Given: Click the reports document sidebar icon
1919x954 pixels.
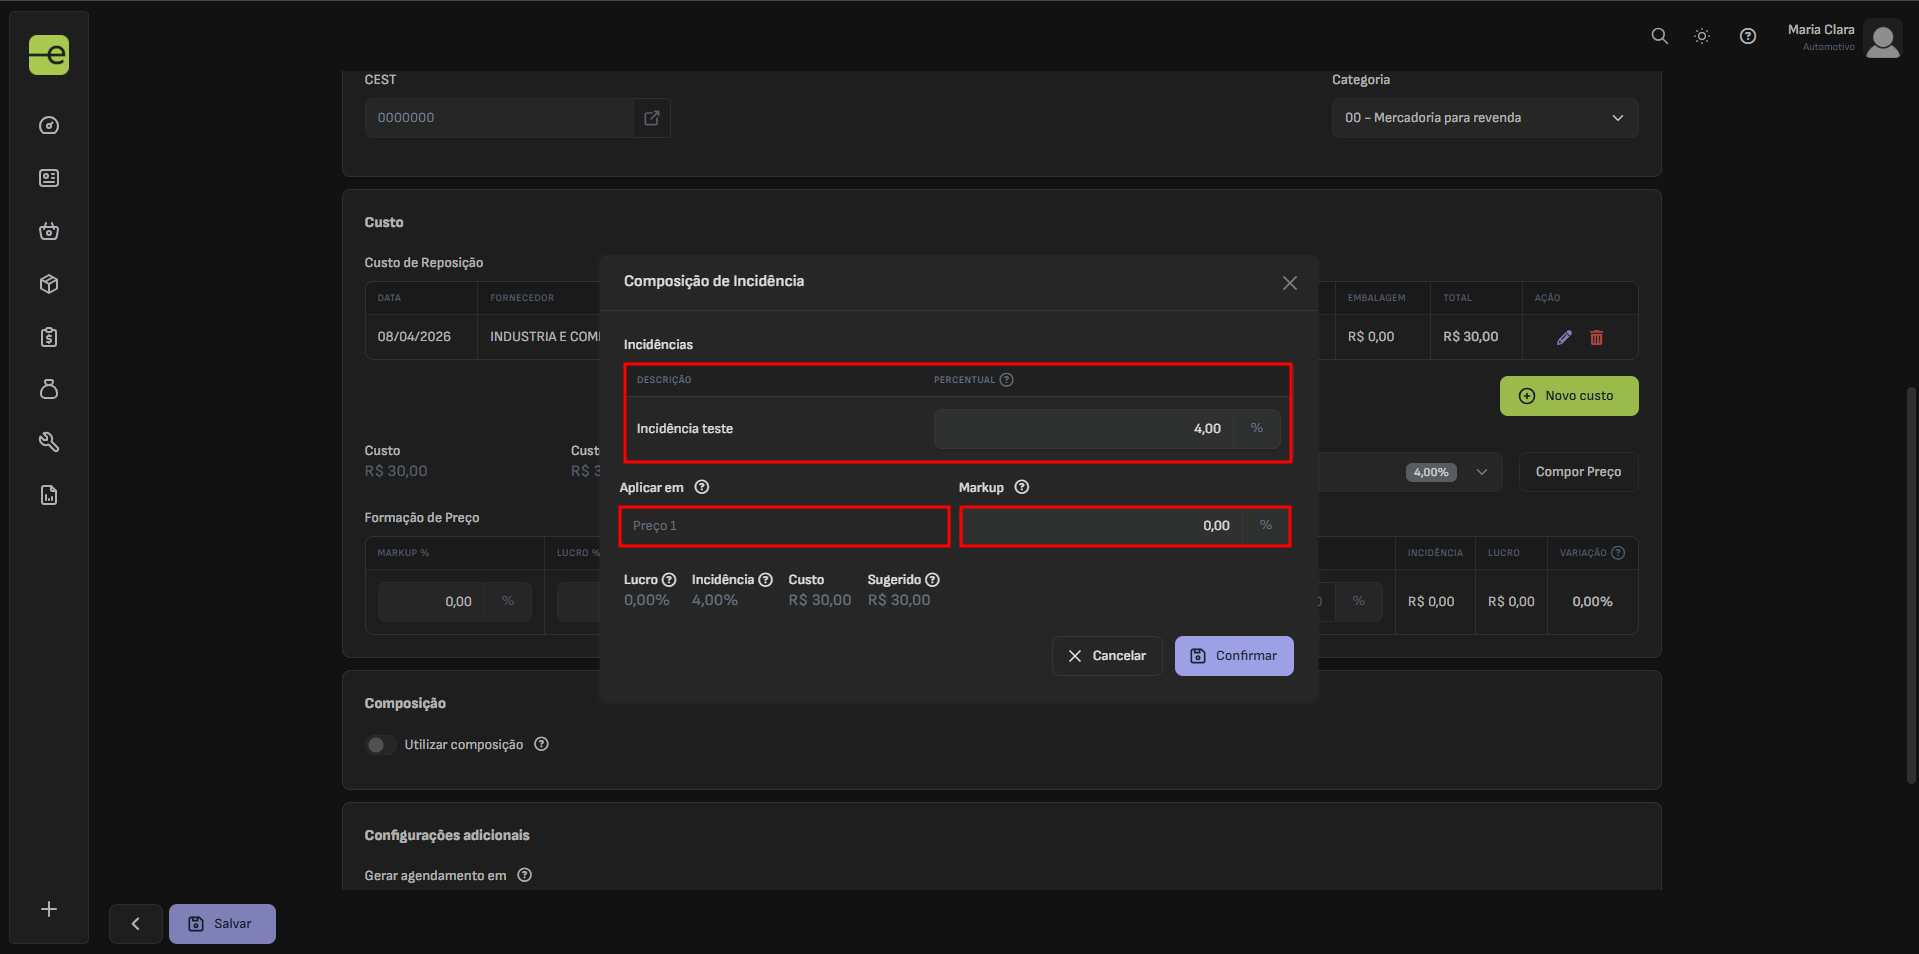Looking at the screenshot, I should click(x=49, y=495).
